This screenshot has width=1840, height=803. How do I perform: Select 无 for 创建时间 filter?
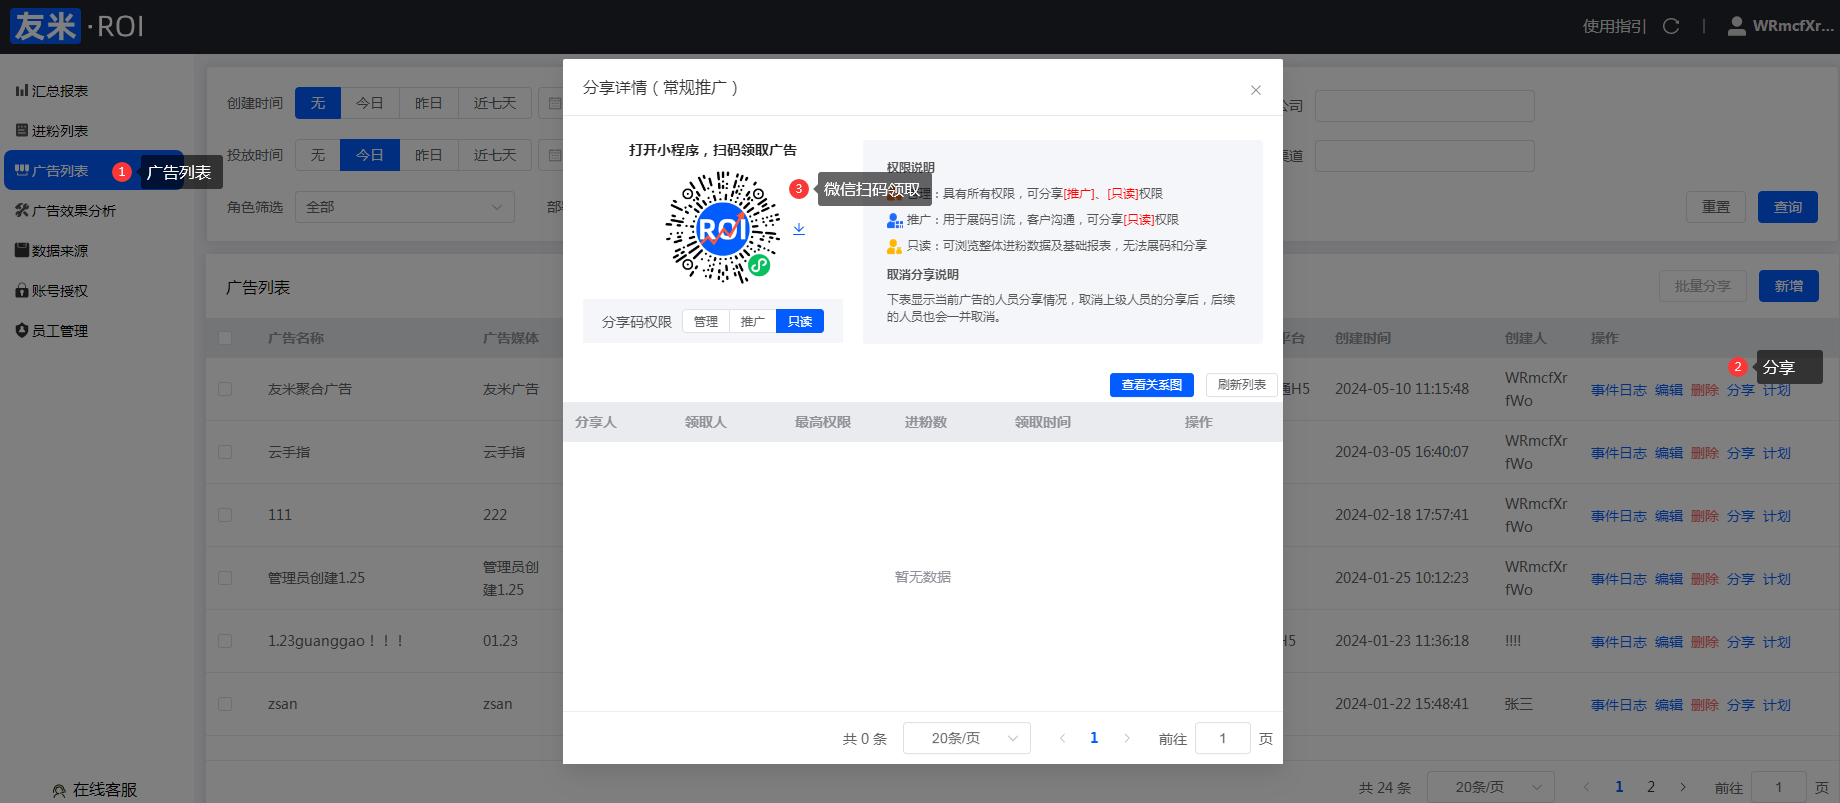coord(318,103)
